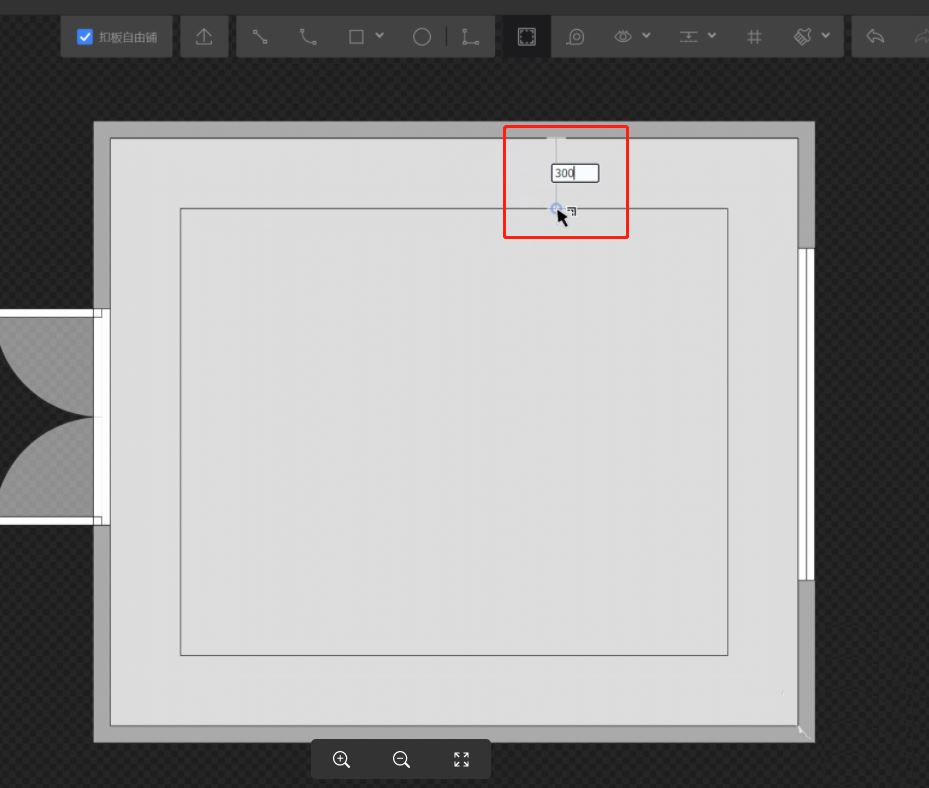Viewport: 929px width, 788px height.
Task: Open the eye visibility options dropdown
Action: pyautogui.click(x=646, y=37)
